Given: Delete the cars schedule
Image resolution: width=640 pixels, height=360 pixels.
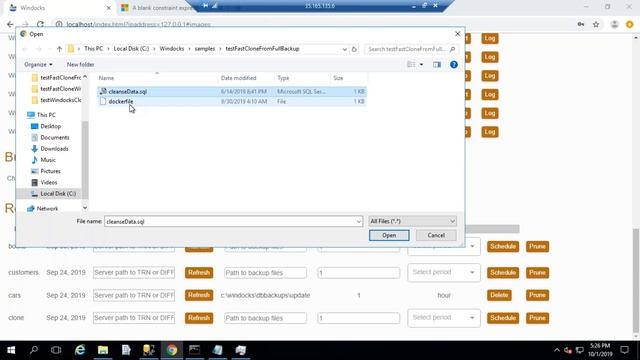Looking at the screenshot, I should pyautogui.click(x=499, y=295).
